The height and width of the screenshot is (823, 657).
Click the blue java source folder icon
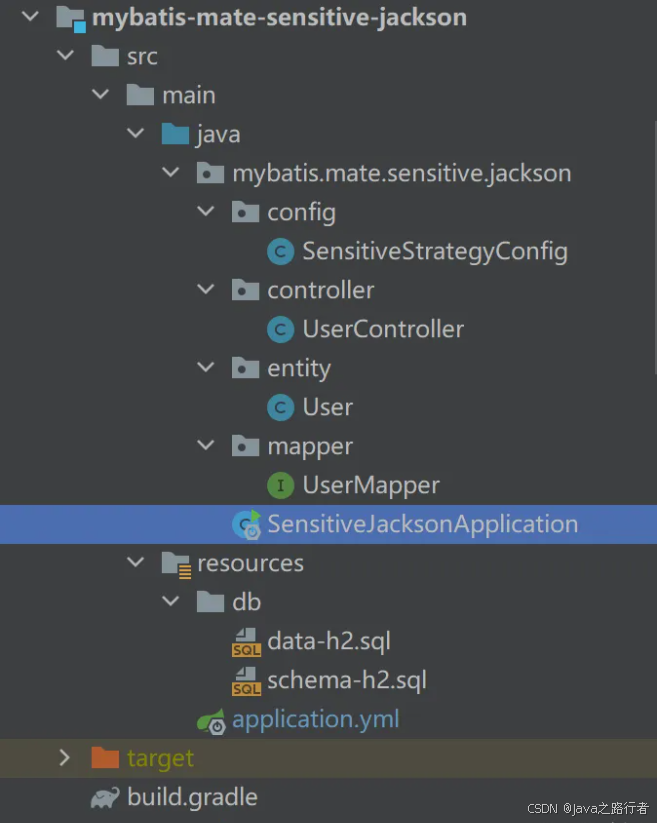[175, 134]
